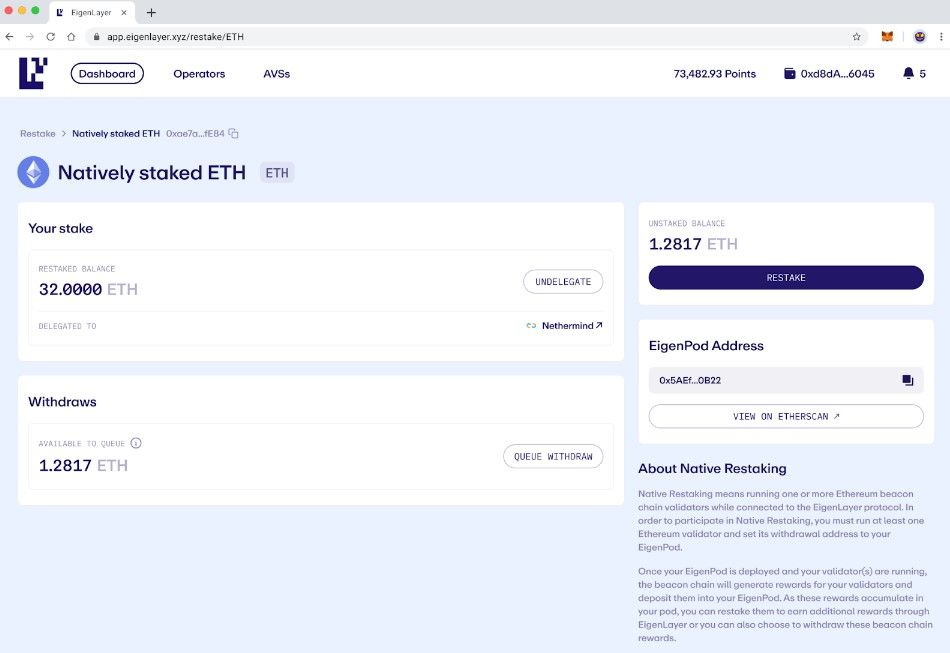The width and height of the screenshot is (950, 653).
Task: Click the 32.0000 ETH restaked balance
Action: 88,289
